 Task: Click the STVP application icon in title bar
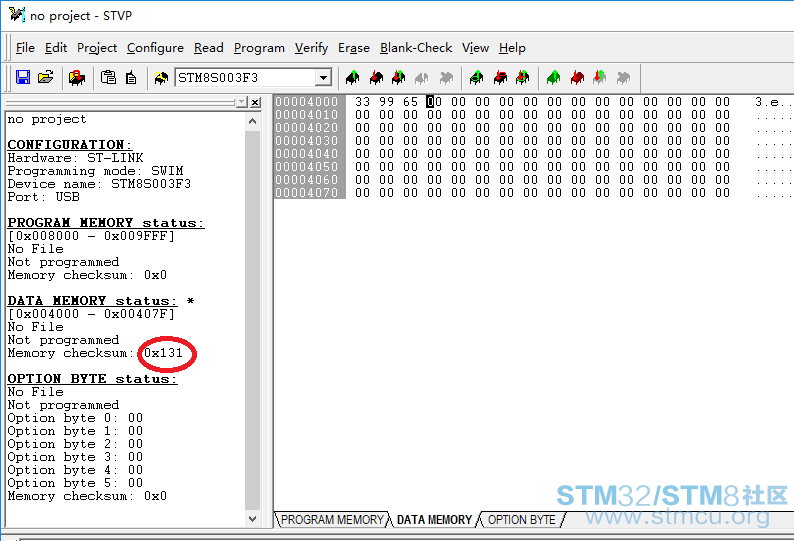17,15
